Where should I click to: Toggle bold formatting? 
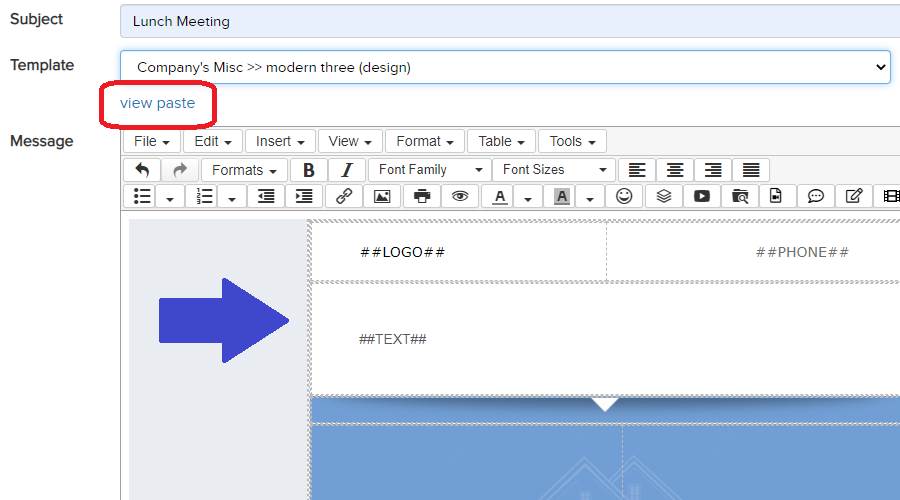point(308,170)
